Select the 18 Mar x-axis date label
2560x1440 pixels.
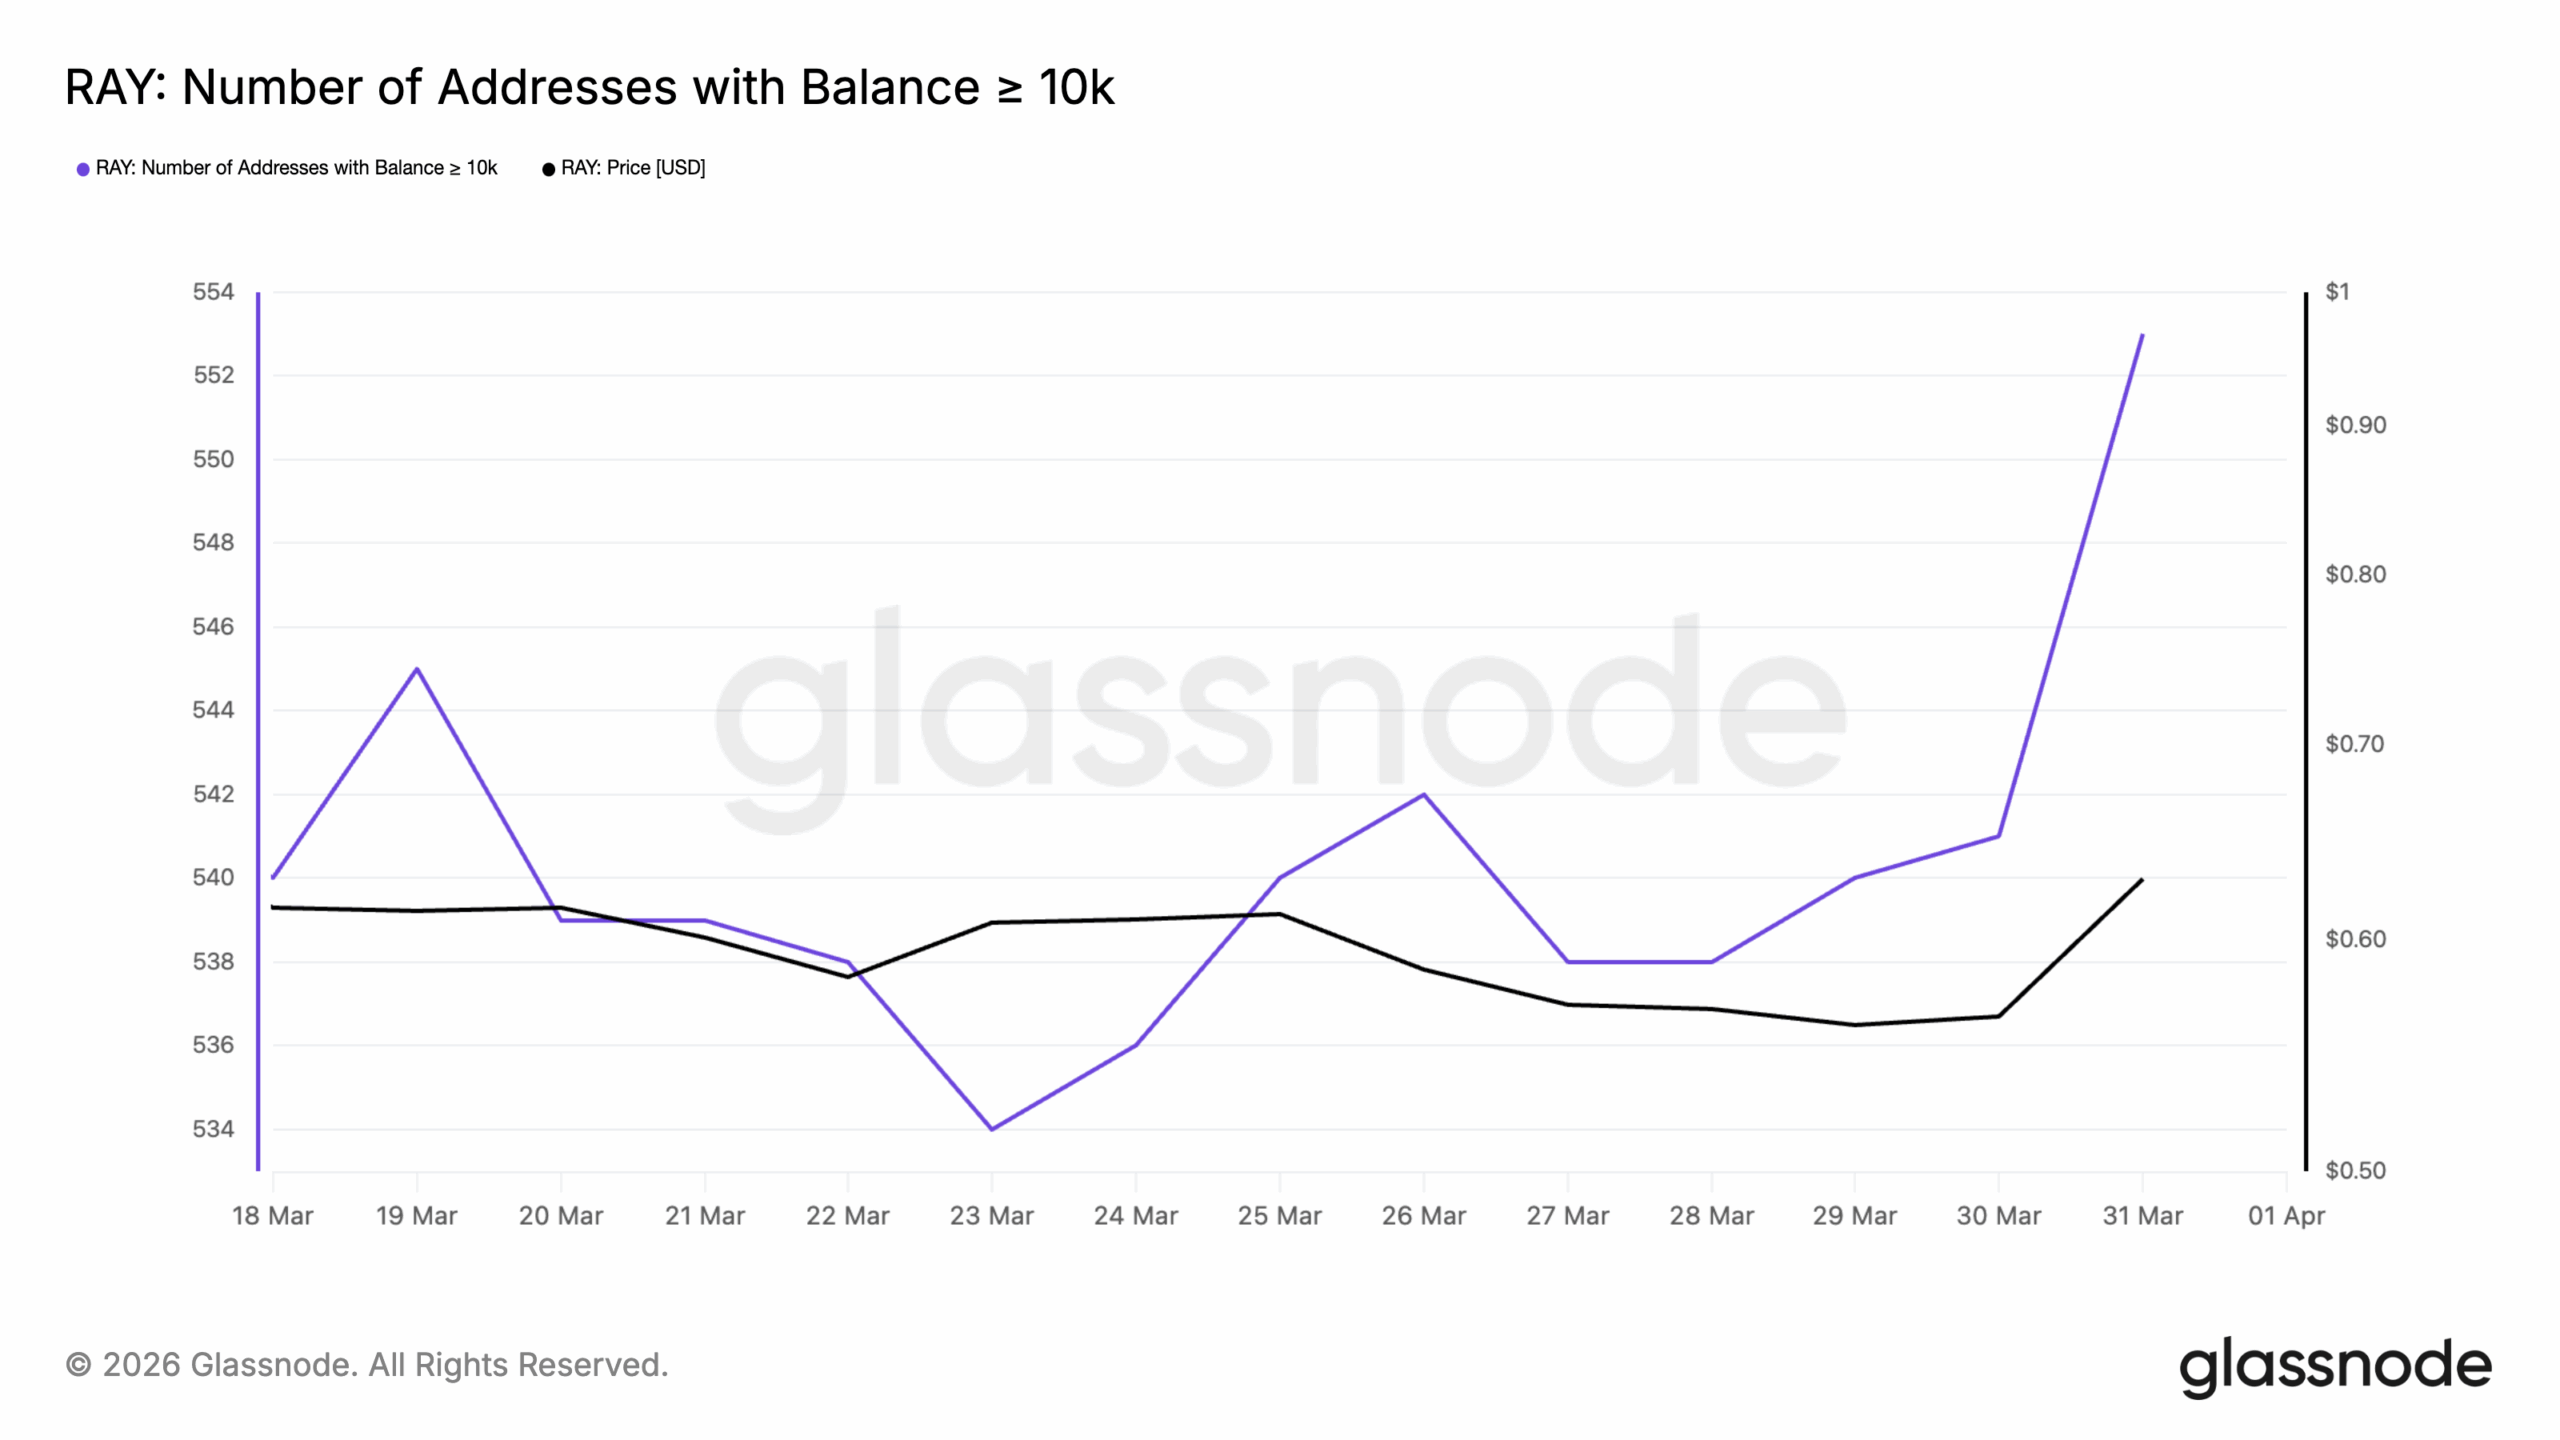(x=272, y=1216)
